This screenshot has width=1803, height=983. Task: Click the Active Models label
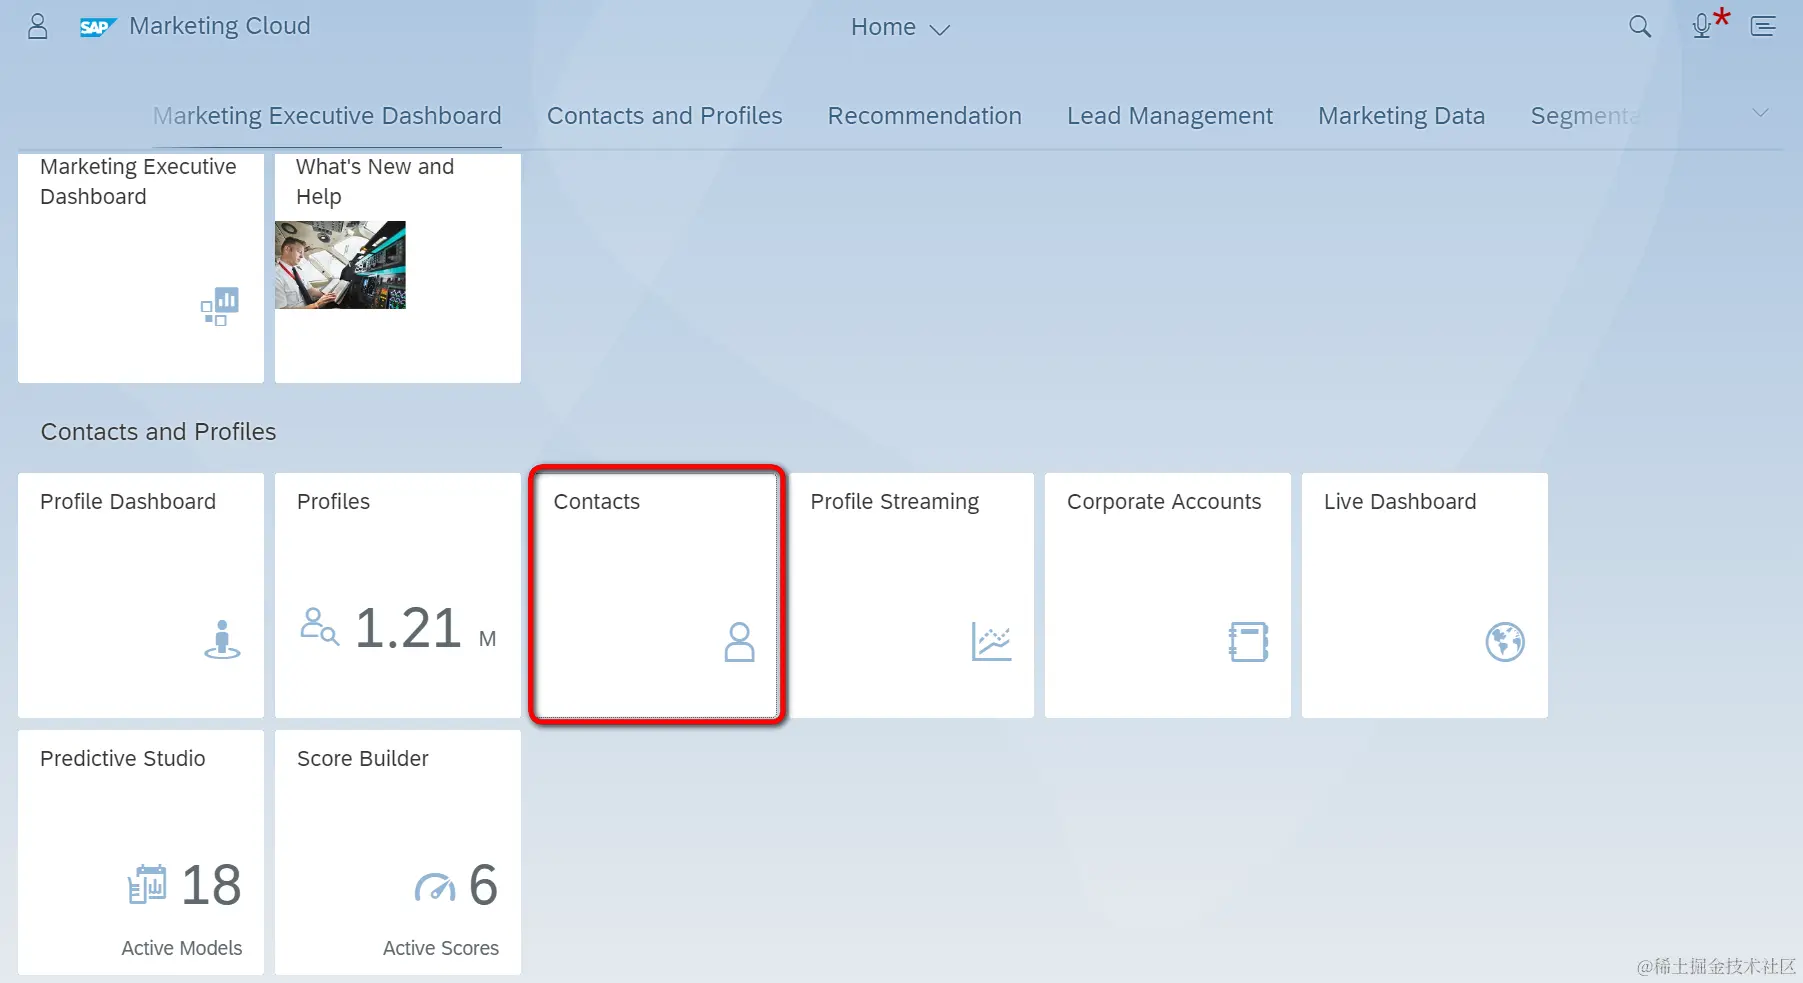[x=182, y=948]
